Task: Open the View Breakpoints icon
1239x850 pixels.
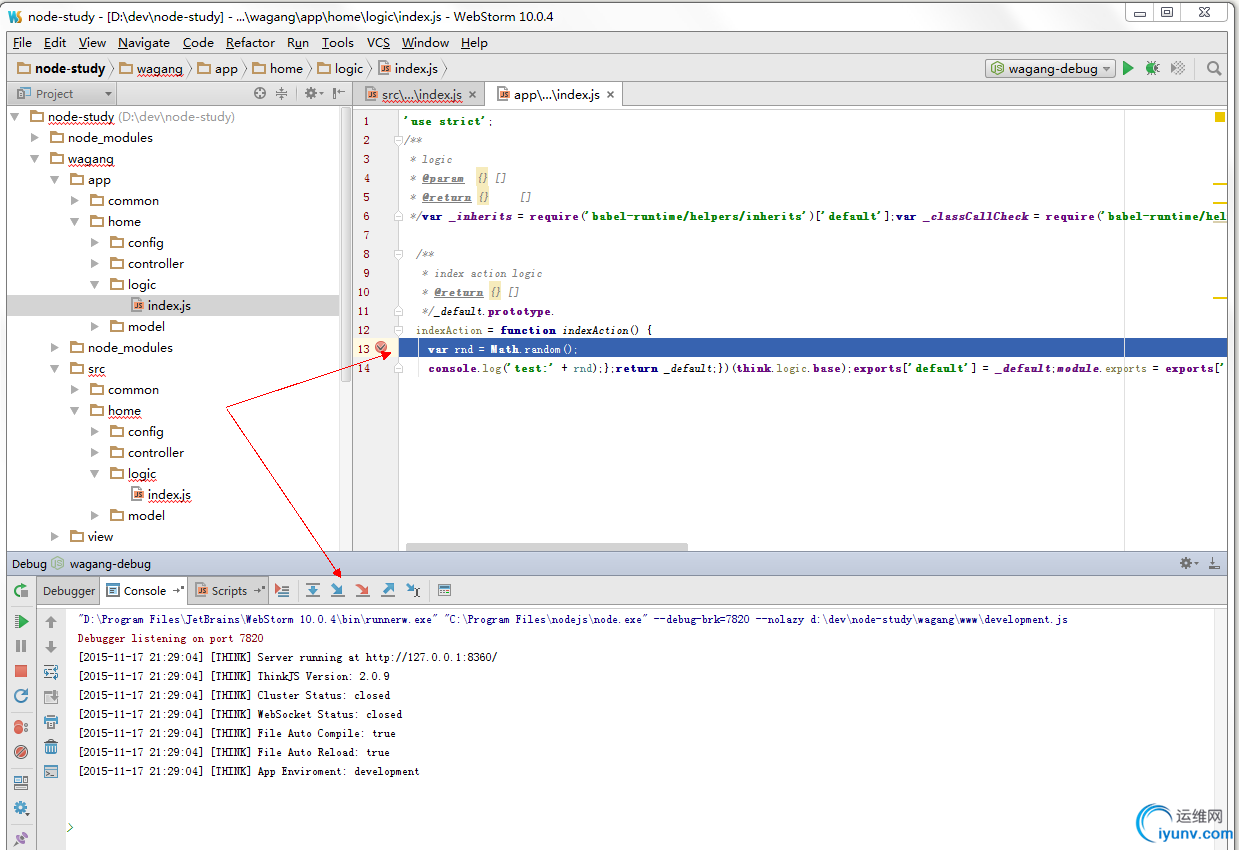Action: [x=21, y=727]
